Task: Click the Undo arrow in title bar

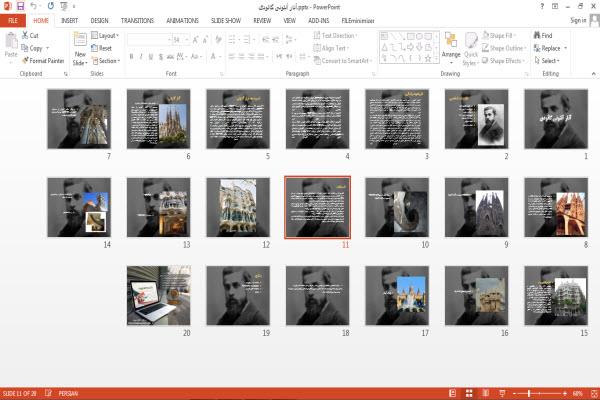Action: (33, 6)
